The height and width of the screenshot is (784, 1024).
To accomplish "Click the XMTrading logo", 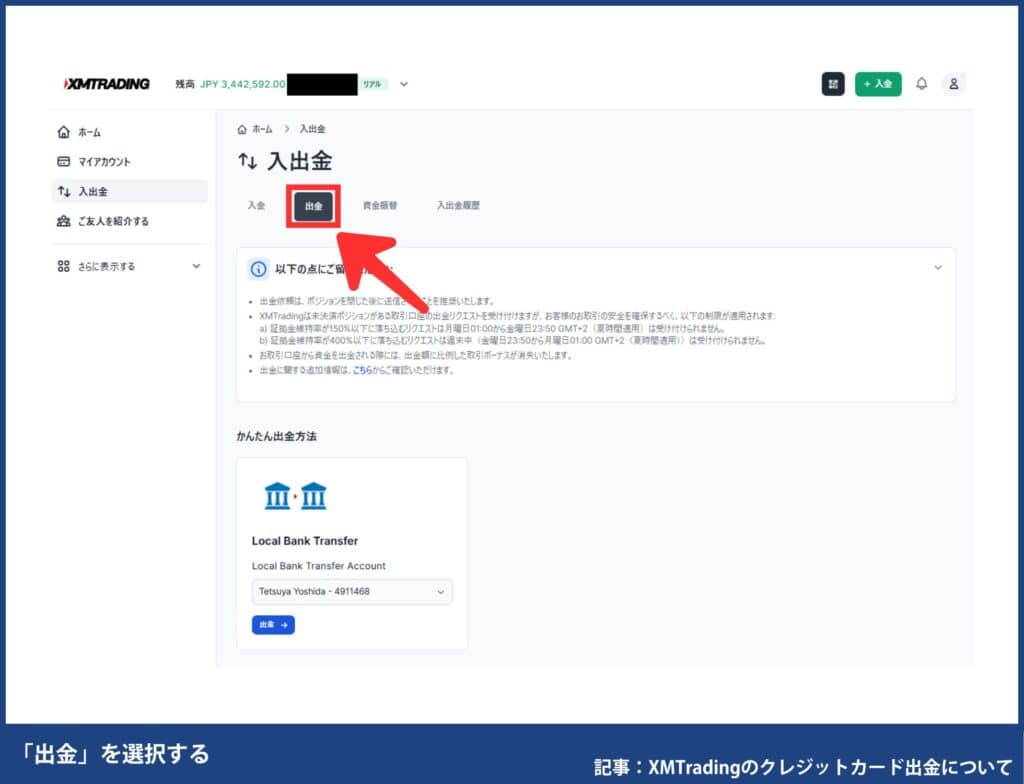I will pos(106,84).
